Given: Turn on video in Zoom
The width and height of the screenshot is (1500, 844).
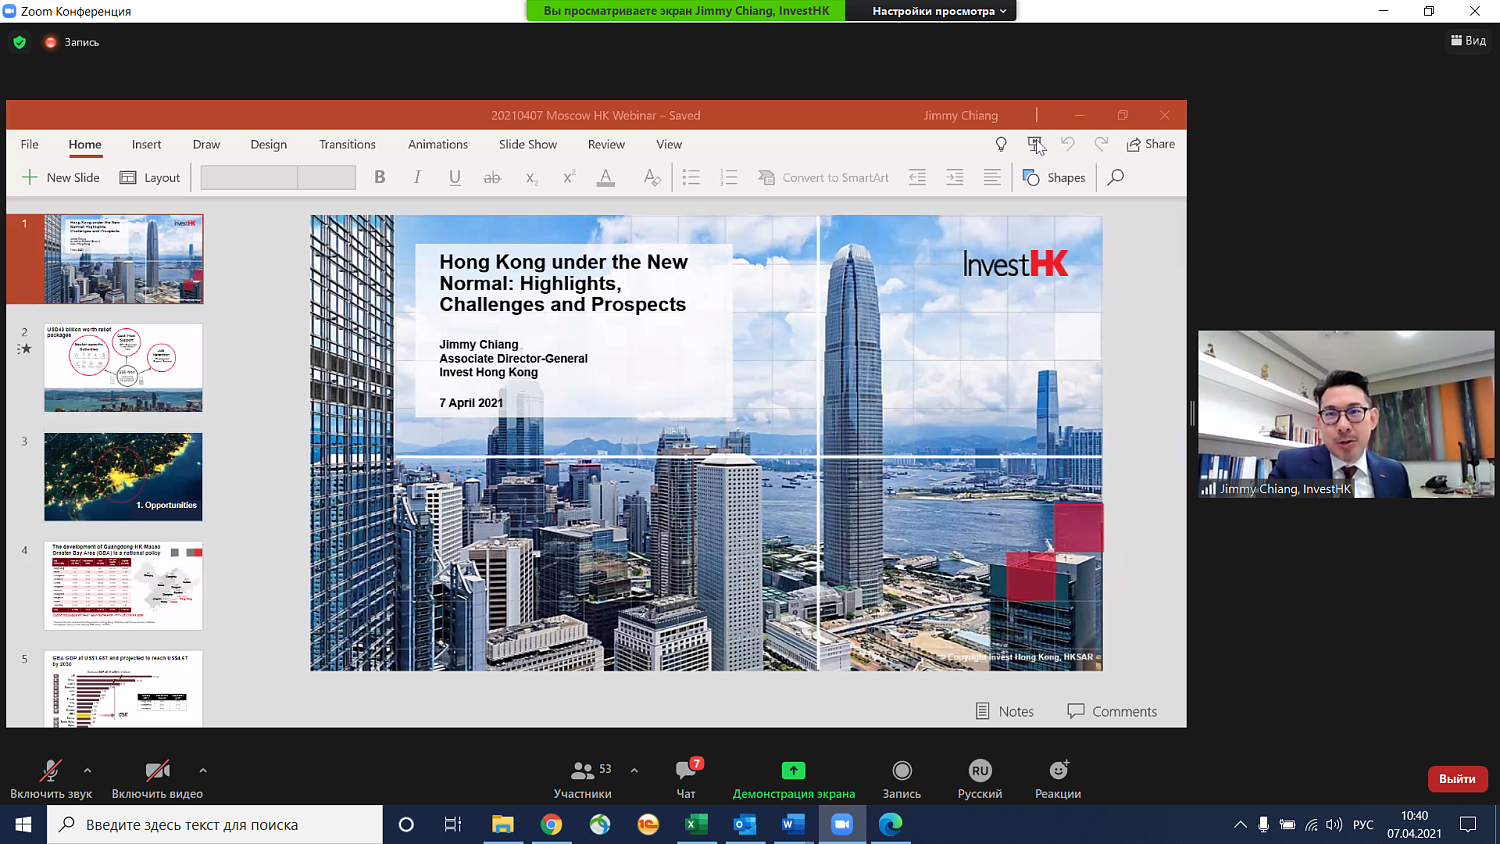Looking at the screenshot, I should (157, 778).
